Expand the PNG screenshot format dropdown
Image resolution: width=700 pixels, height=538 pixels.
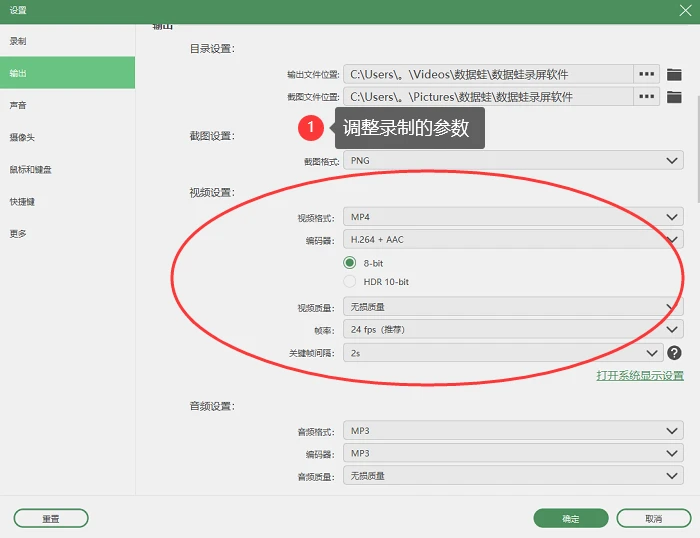513,160
